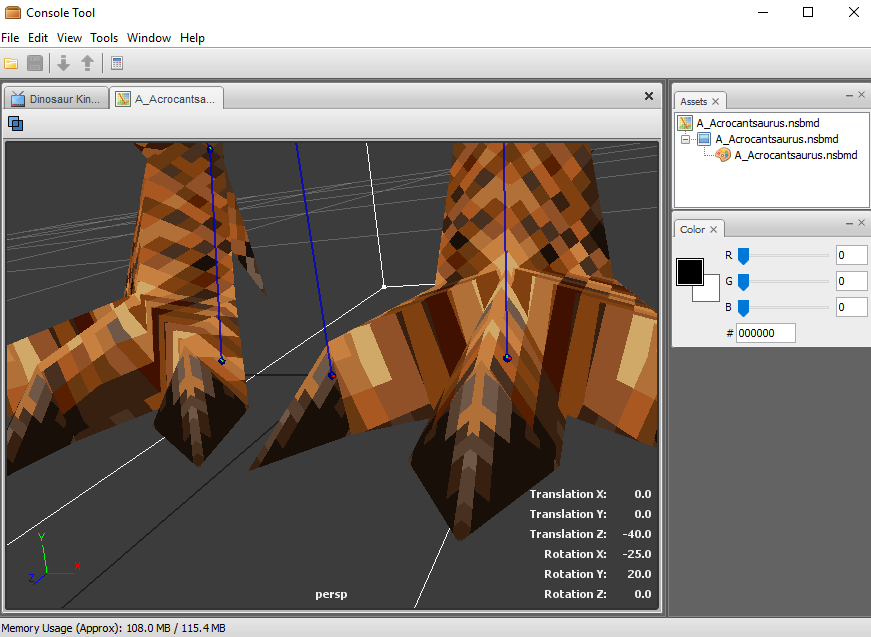Open the Window menu
Image resolution: width=871 pixels, height=637 pixels.
pyautogui.click(x=149, y=38)
